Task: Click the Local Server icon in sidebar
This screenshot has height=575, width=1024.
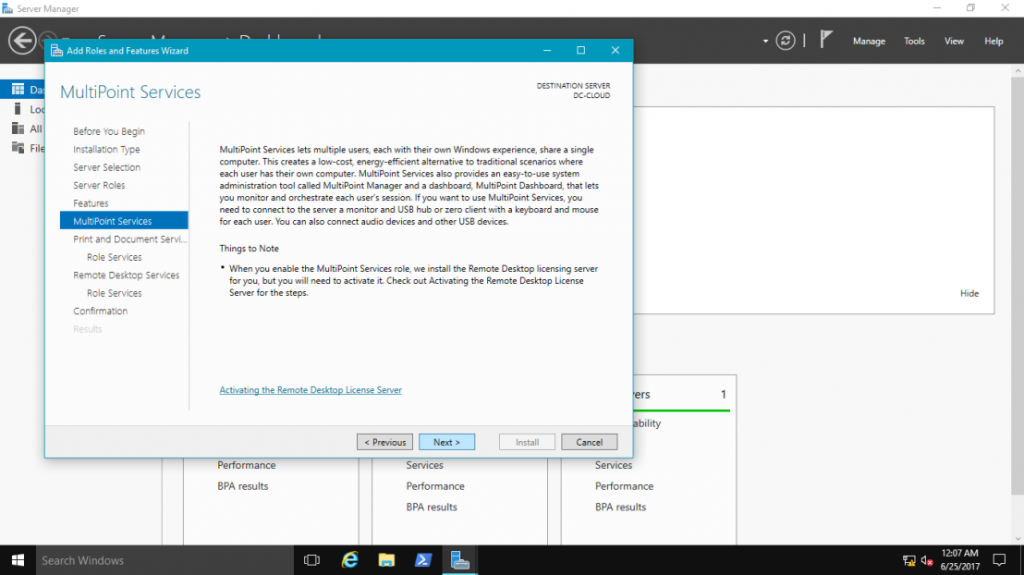Action: [18, 108]
